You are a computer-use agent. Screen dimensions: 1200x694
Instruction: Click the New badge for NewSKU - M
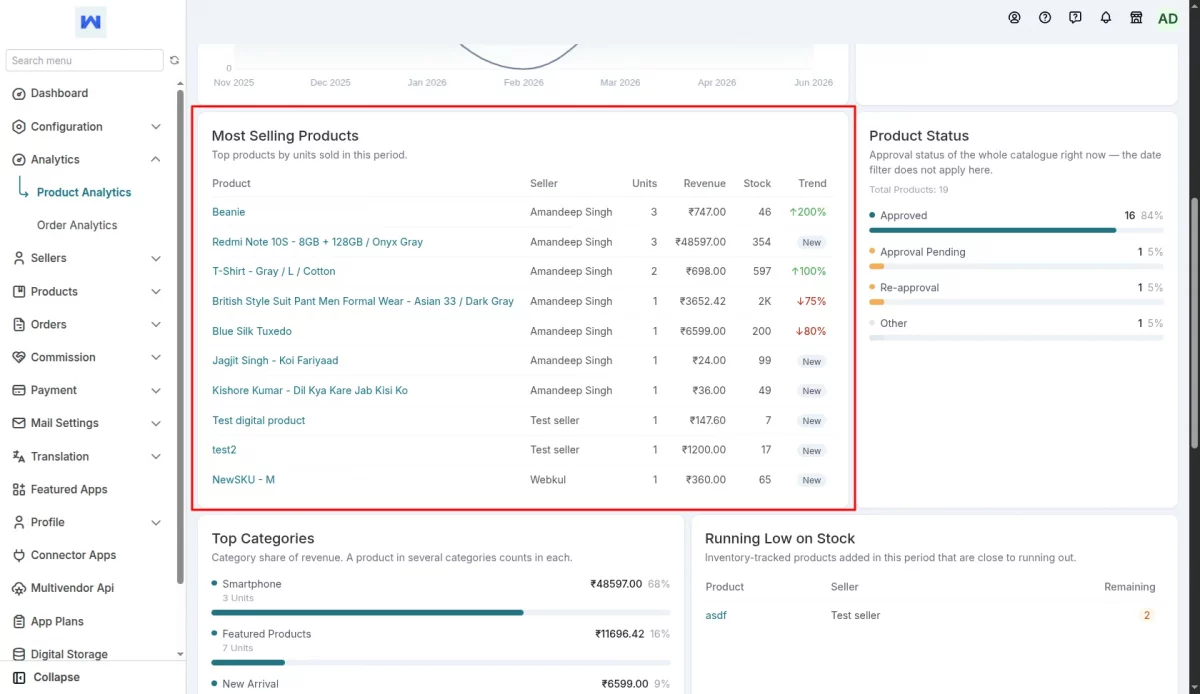pos(812,481)
